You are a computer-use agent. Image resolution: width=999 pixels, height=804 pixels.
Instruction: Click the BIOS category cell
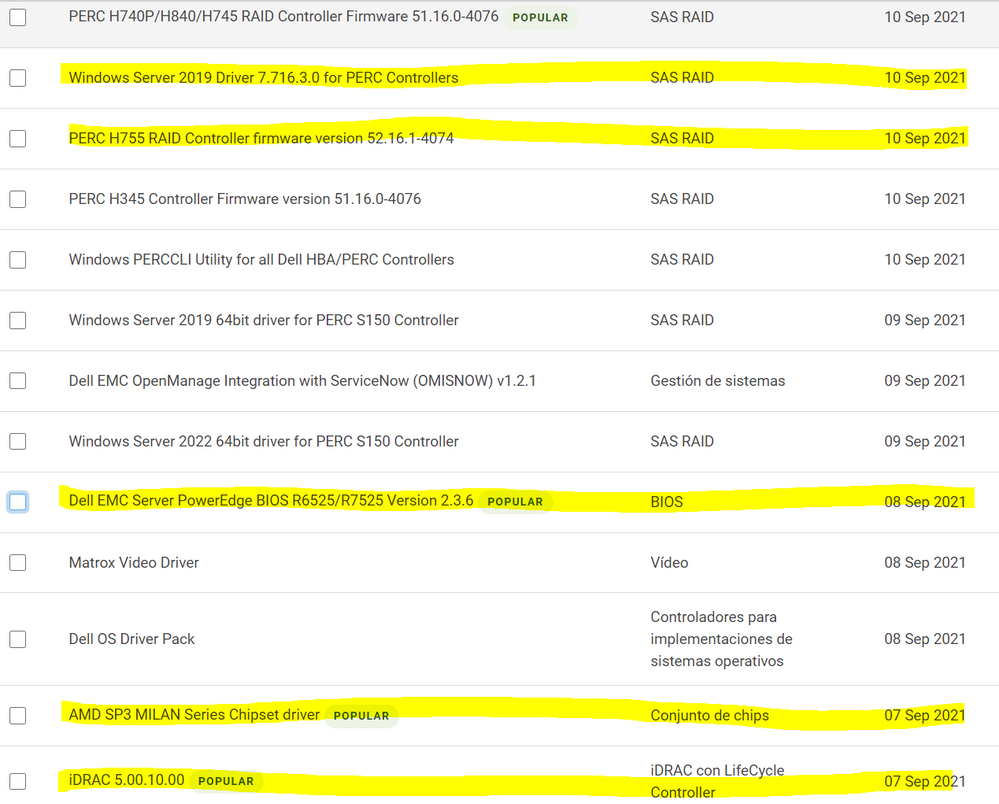point(666,502)
